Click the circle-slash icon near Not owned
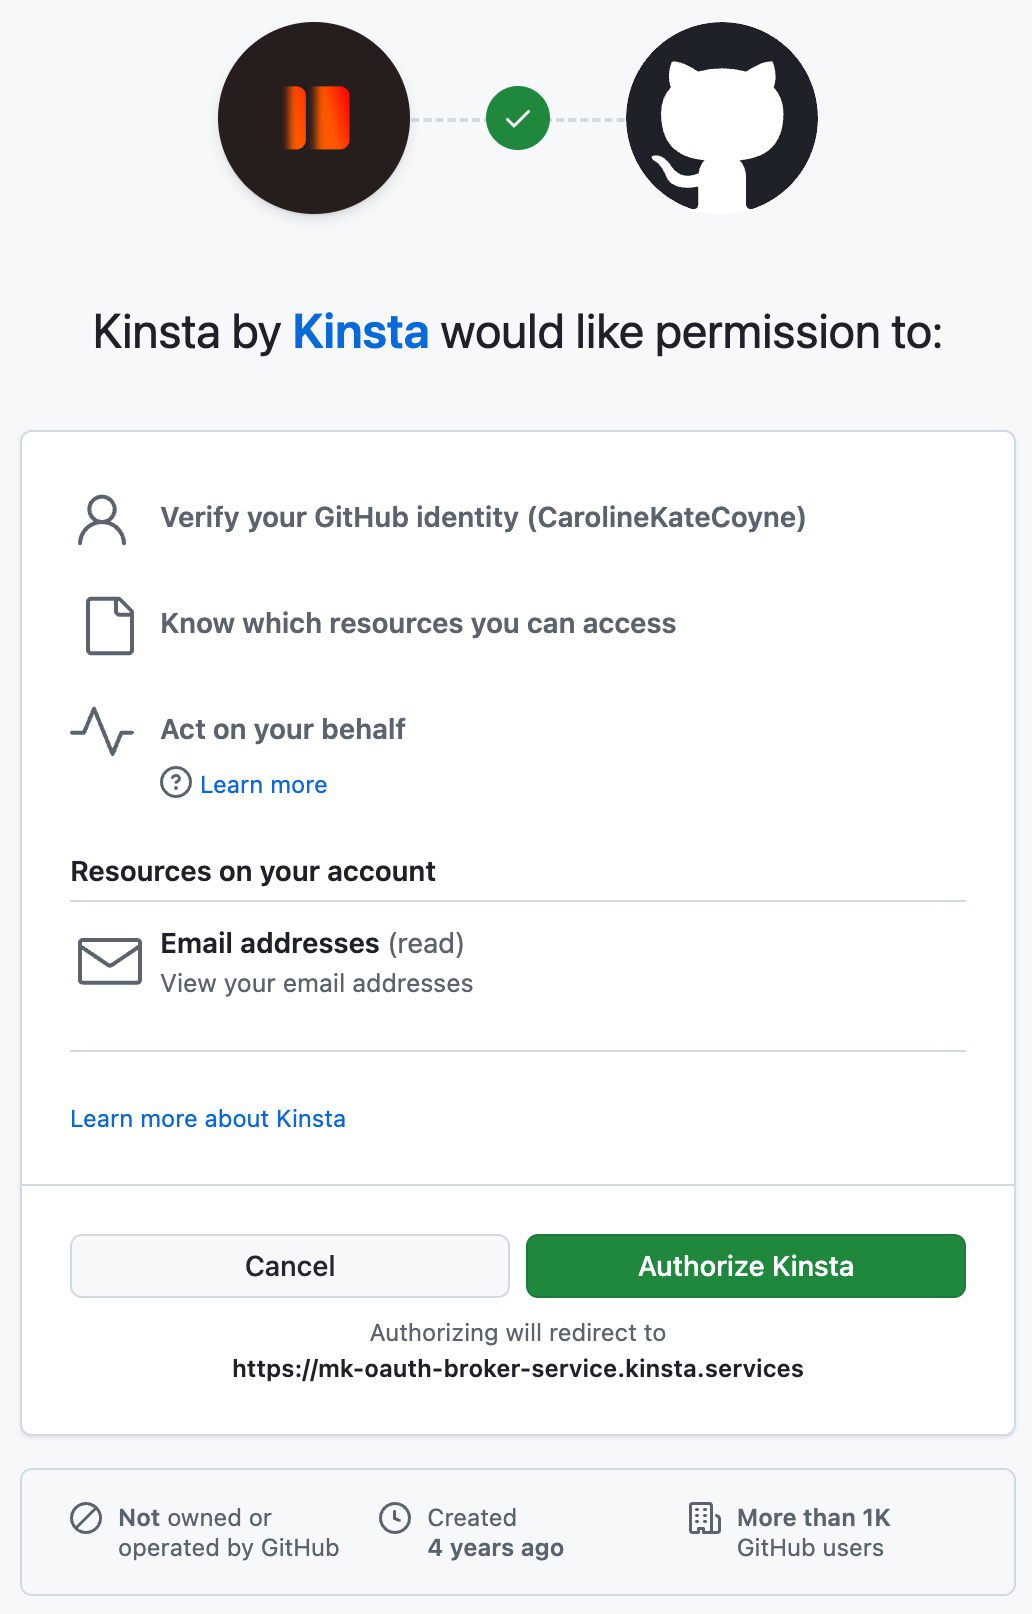1032x1614 pixels. click(87, 1518)
